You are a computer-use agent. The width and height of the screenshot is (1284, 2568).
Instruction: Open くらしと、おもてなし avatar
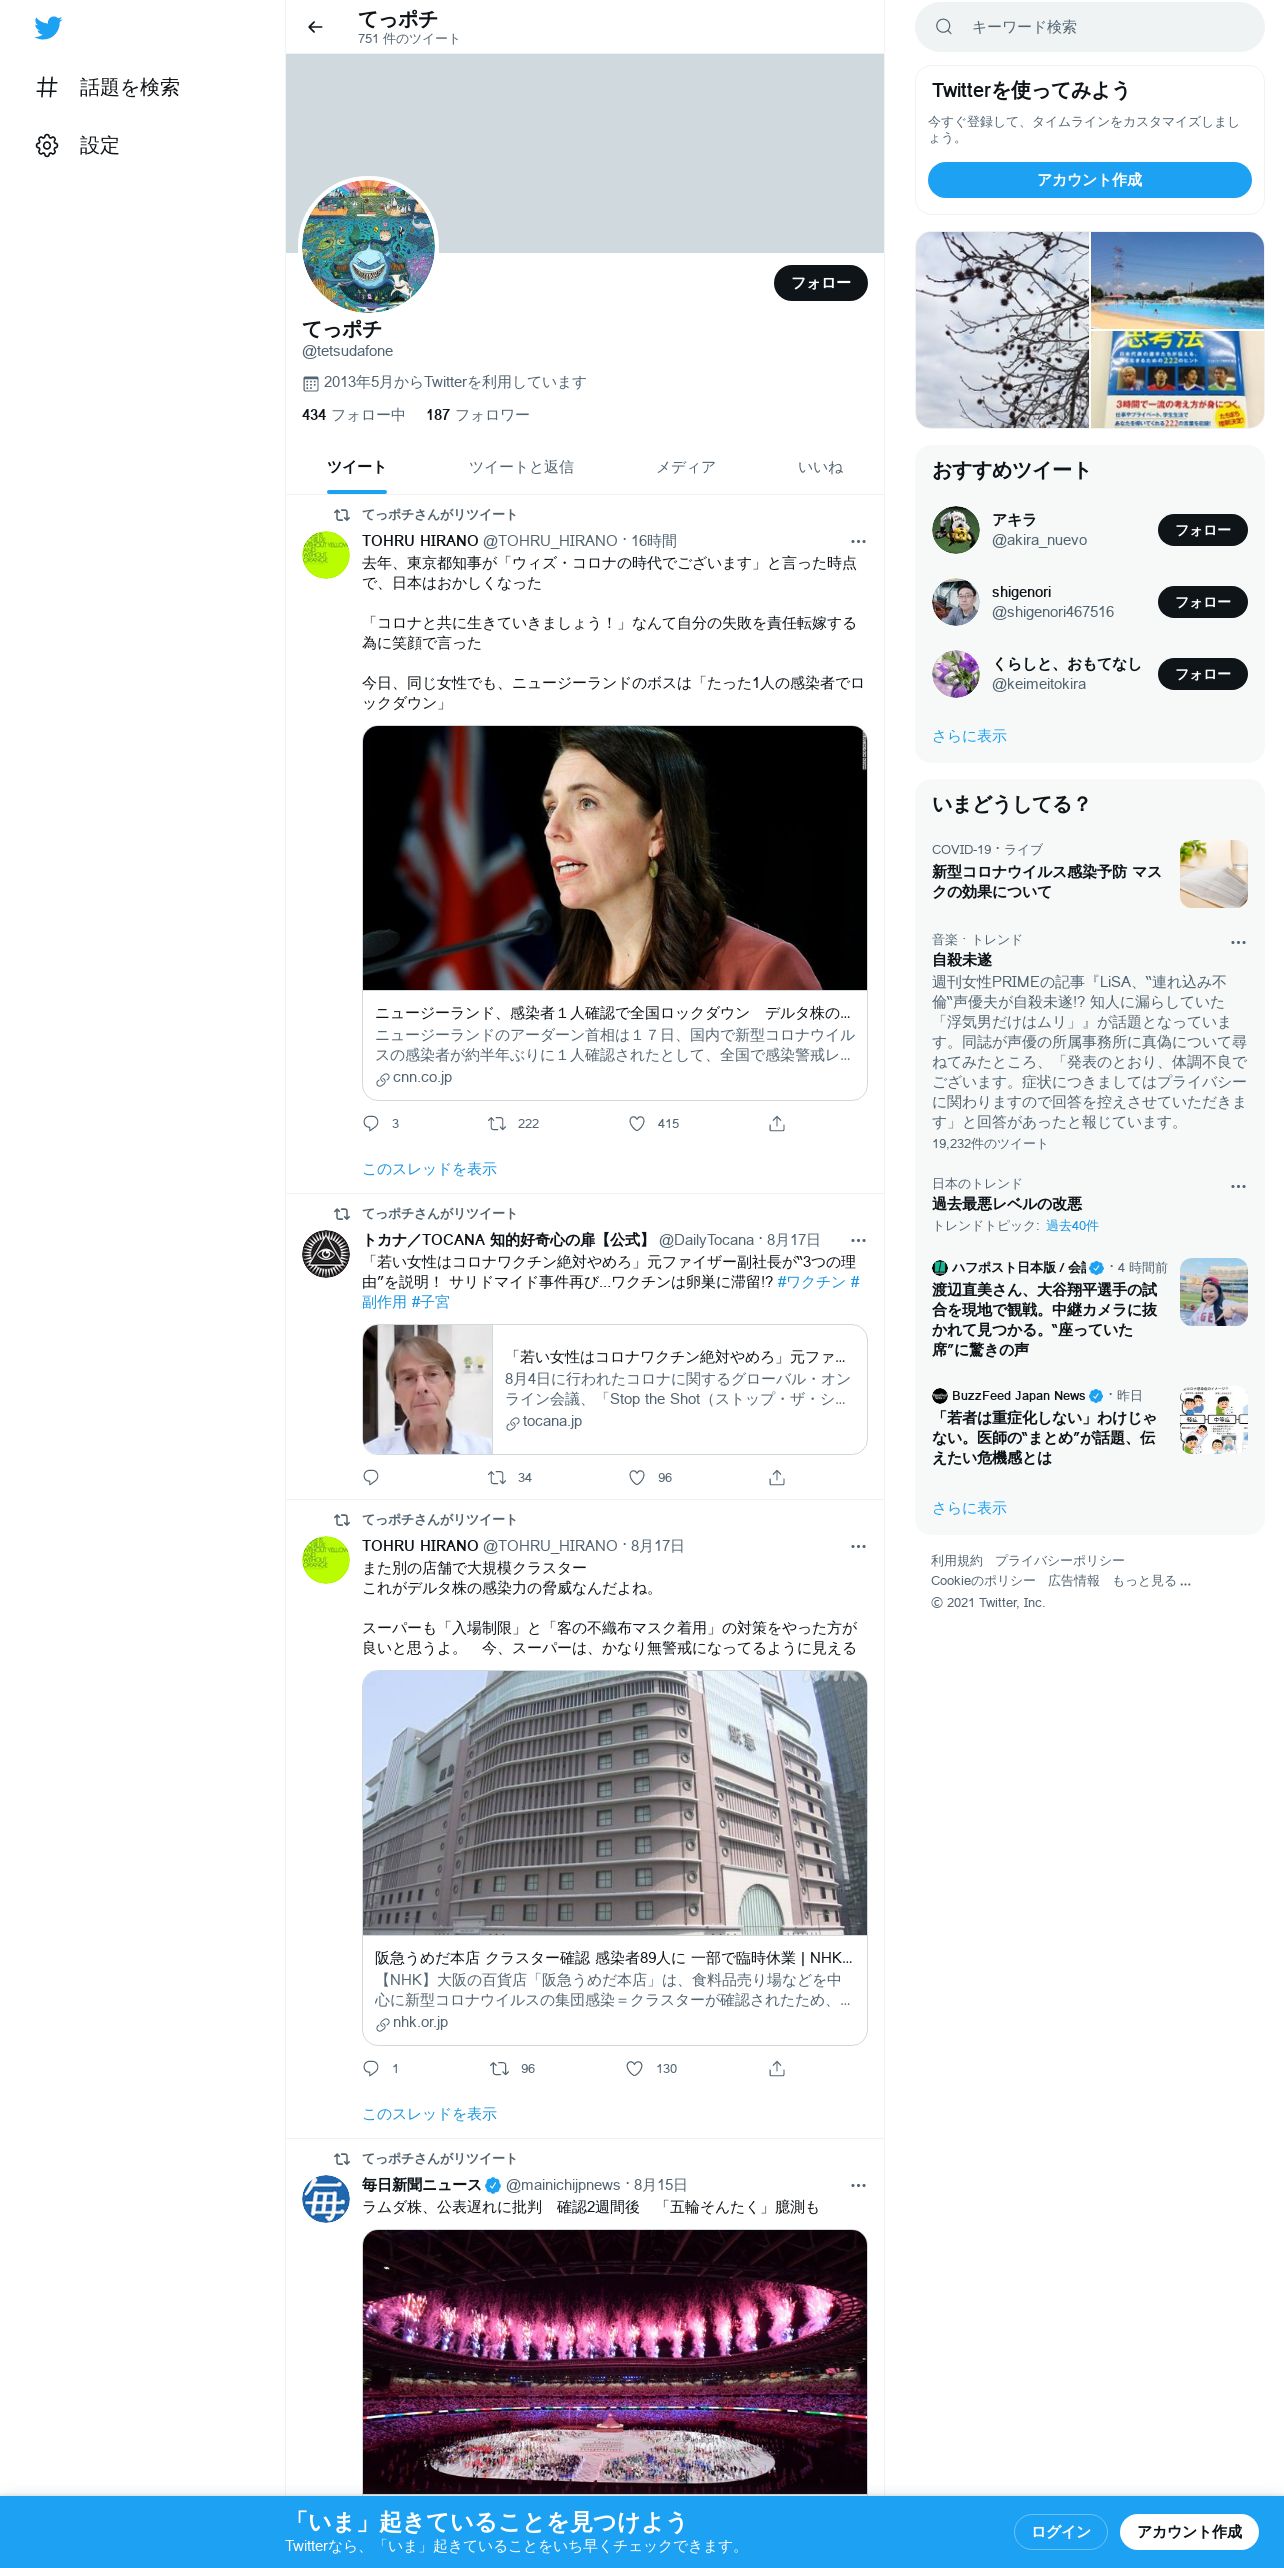click(956, 674)
